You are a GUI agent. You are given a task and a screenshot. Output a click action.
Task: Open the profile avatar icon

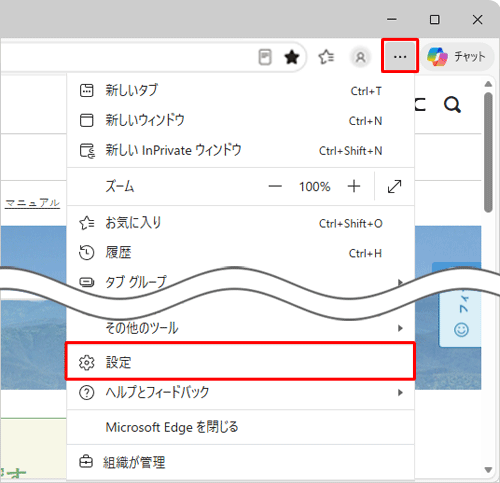click(360, 57)
